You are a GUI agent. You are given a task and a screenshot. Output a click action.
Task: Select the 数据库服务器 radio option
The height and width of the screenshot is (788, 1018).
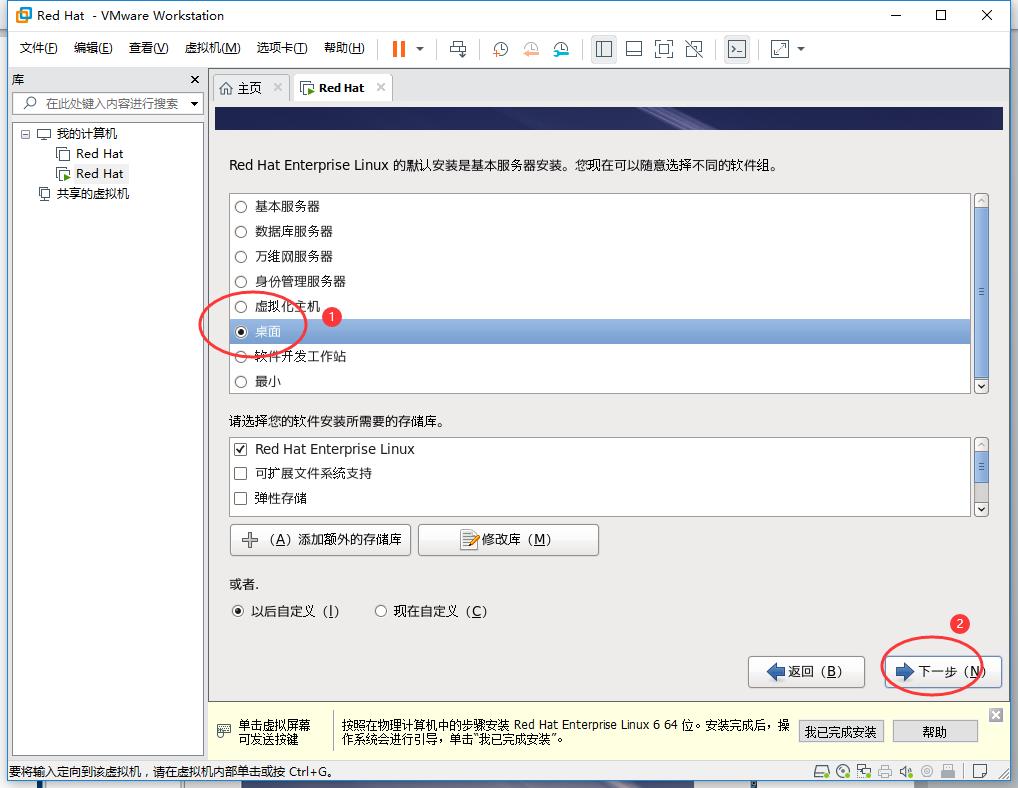tap(241, 232)
